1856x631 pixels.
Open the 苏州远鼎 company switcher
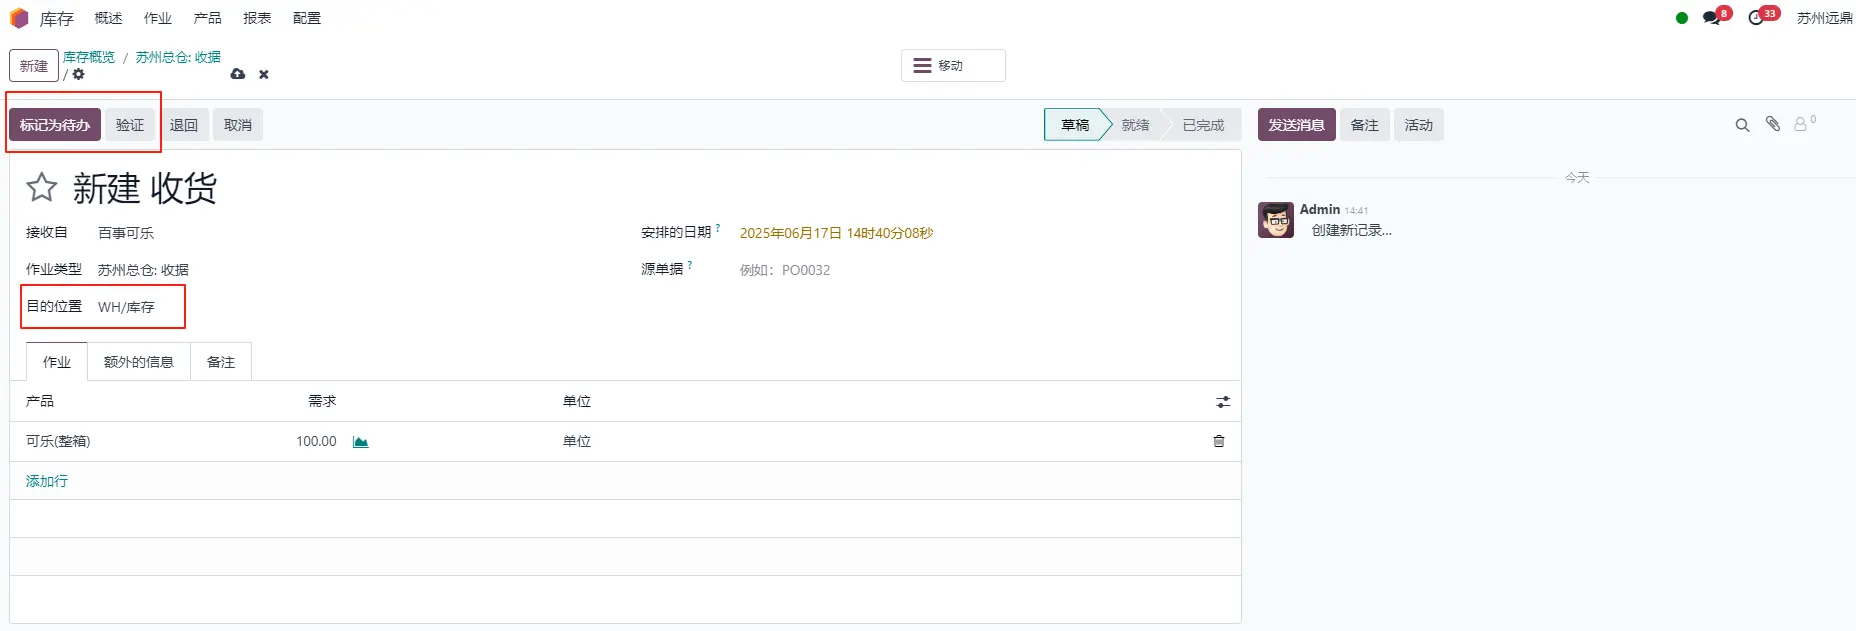point(1825,18)
